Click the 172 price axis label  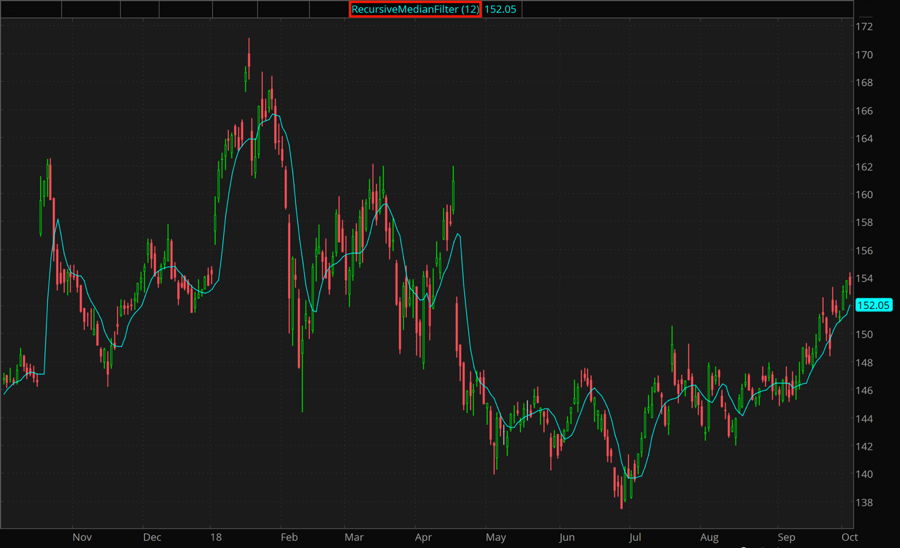pyautogui.click(x=866, y=26)
